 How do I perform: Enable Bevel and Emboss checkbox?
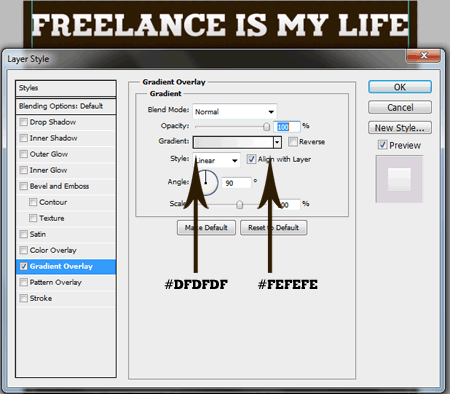[x=24, y=186]
